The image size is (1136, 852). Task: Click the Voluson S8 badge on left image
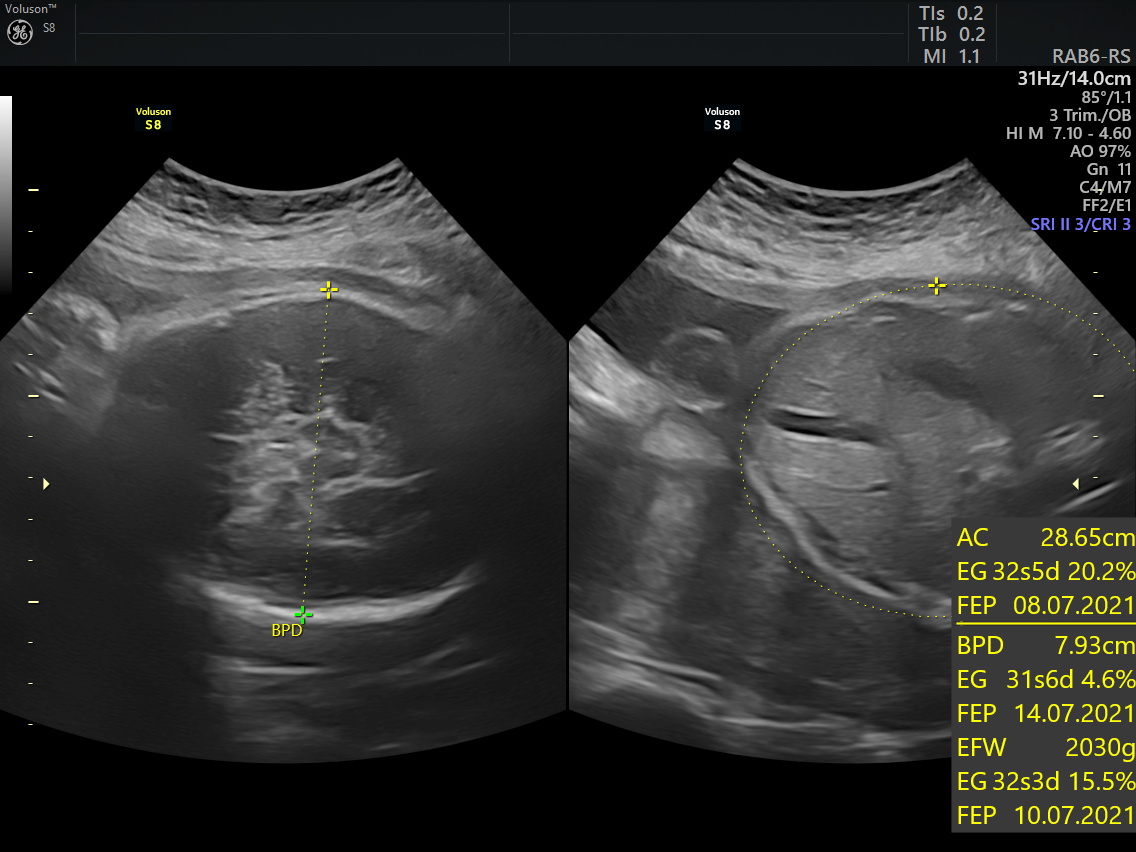point(153,119)
